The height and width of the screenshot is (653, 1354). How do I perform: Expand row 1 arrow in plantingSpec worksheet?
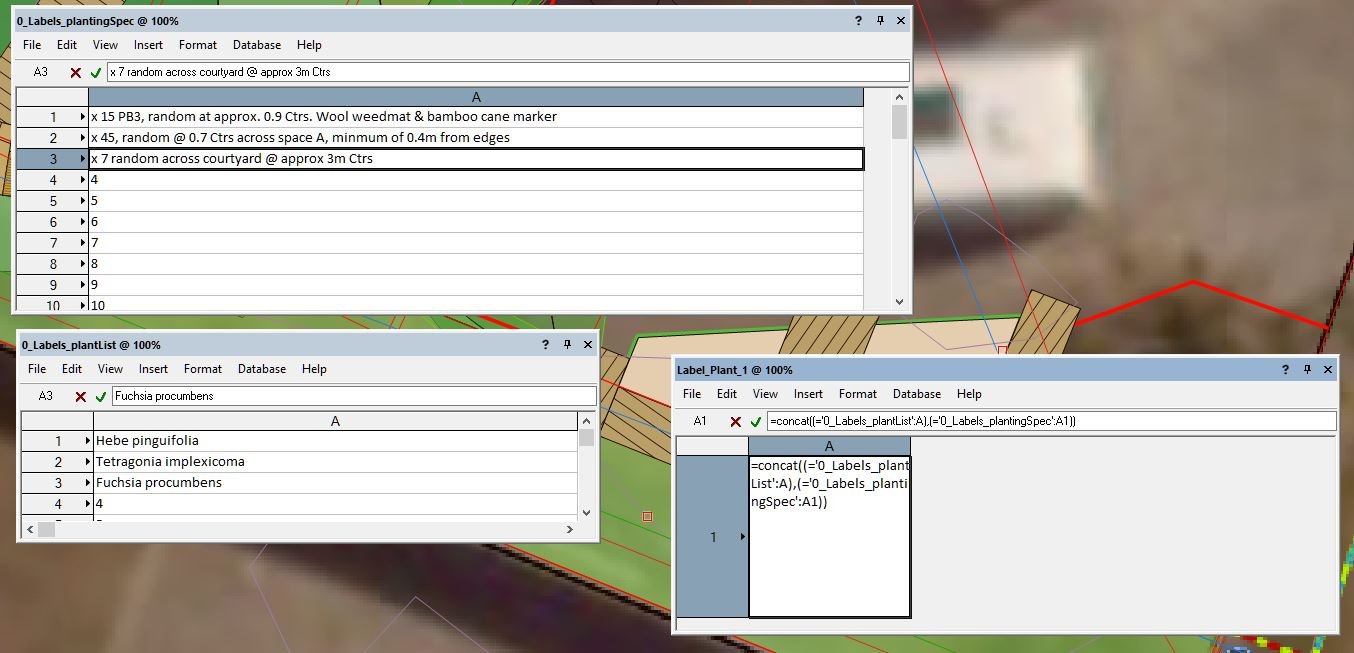point(83,117)
